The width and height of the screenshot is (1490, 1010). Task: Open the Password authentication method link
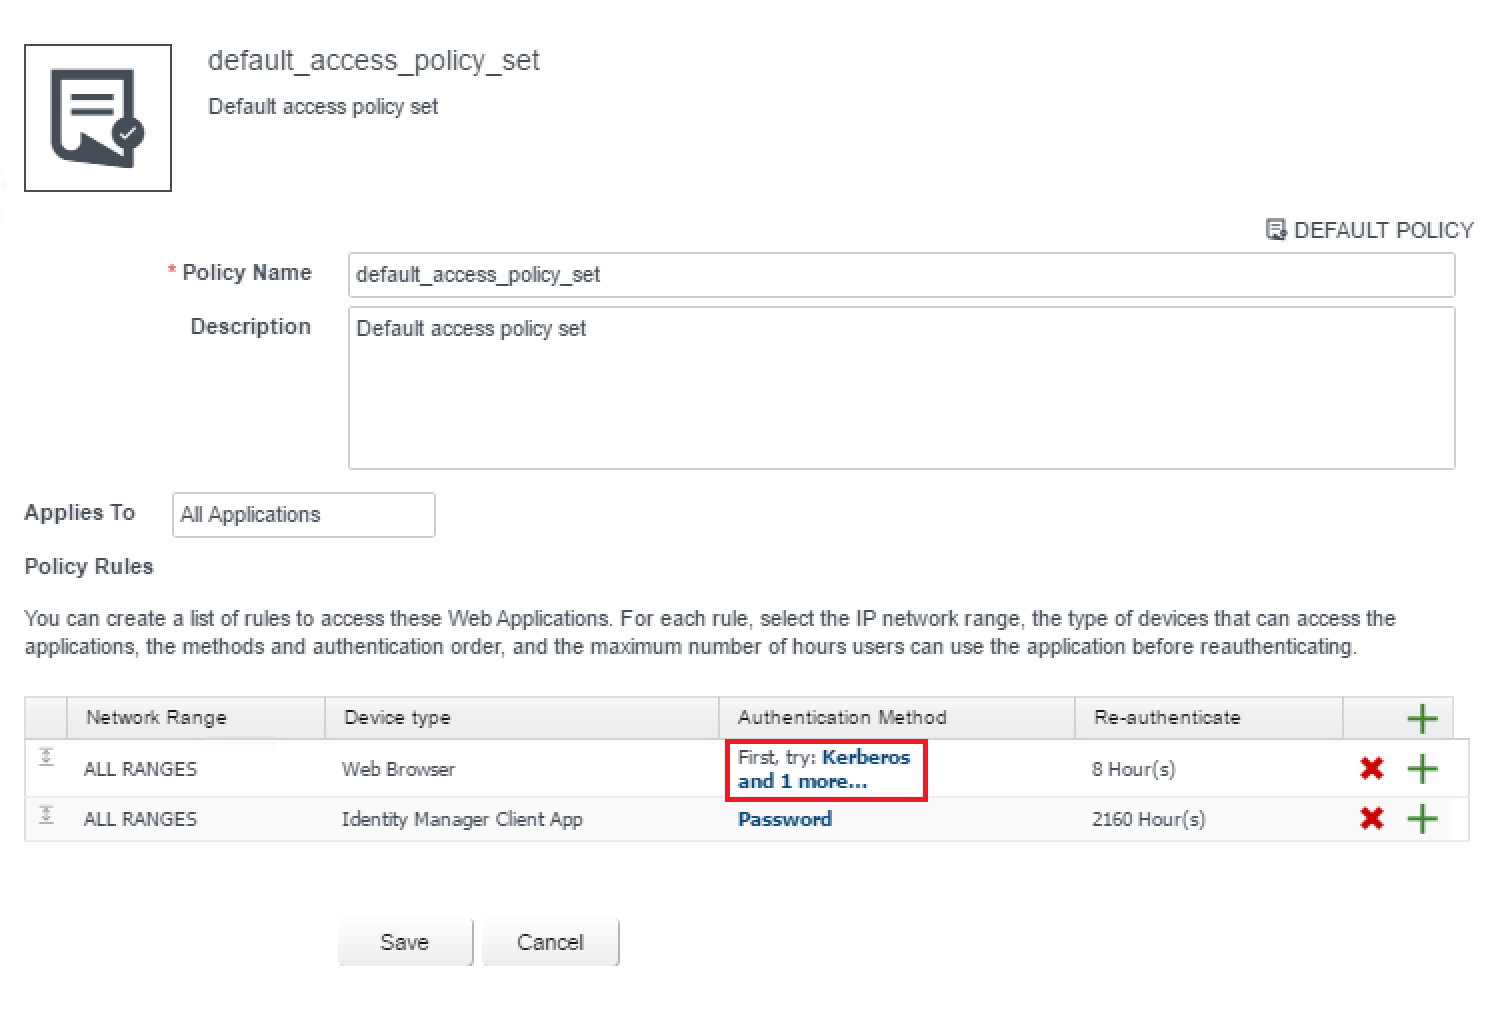(x=785, y=819)
